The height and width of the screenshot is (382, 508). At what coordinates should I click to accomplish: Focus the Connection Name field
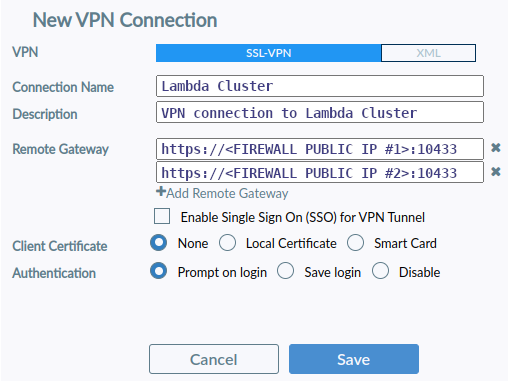coord(320,86)
